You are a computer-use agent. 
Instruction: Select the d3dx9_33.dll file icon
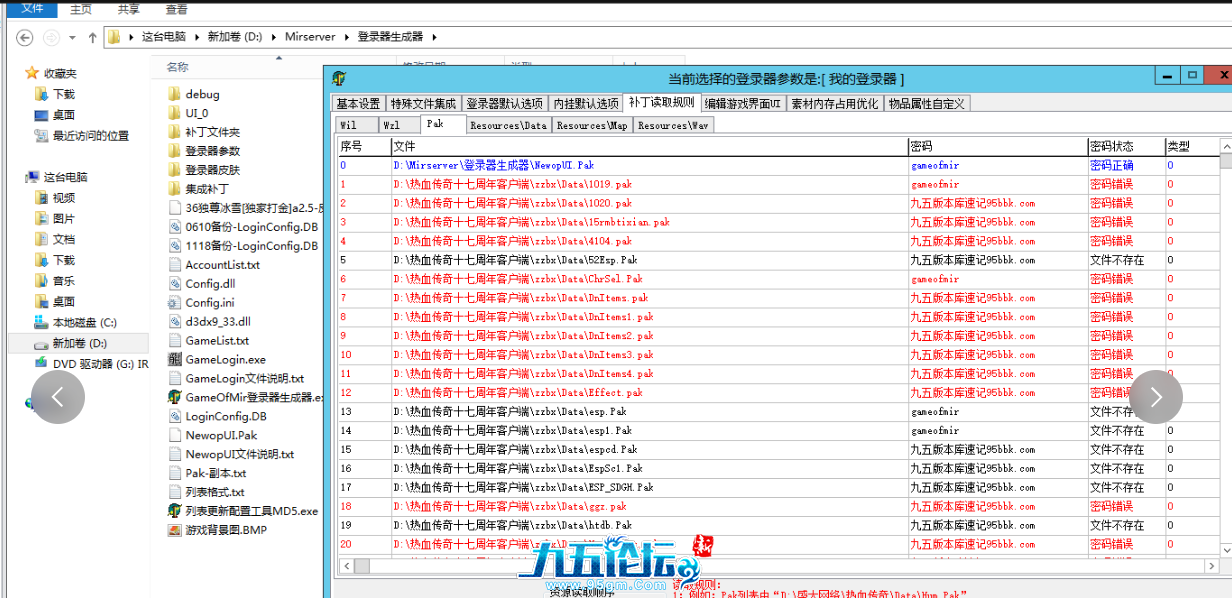click(x=175, y=321)
